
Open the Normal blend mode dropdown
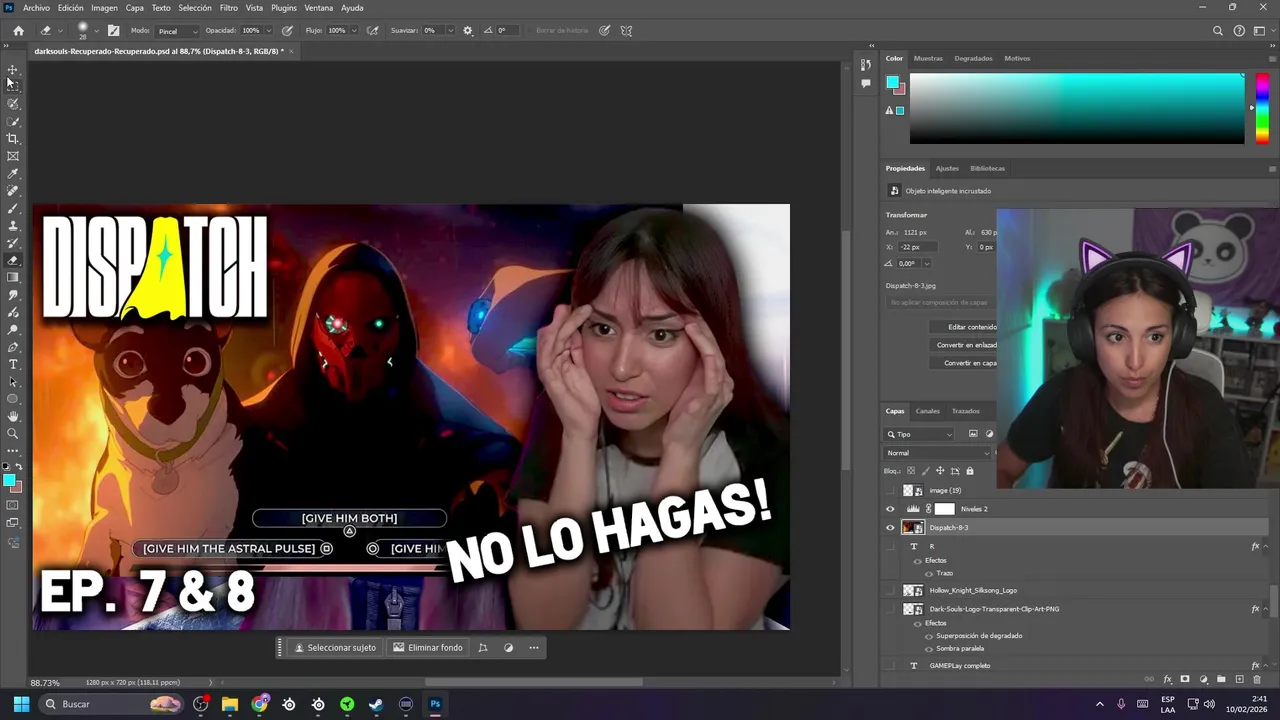click(937, 453)
